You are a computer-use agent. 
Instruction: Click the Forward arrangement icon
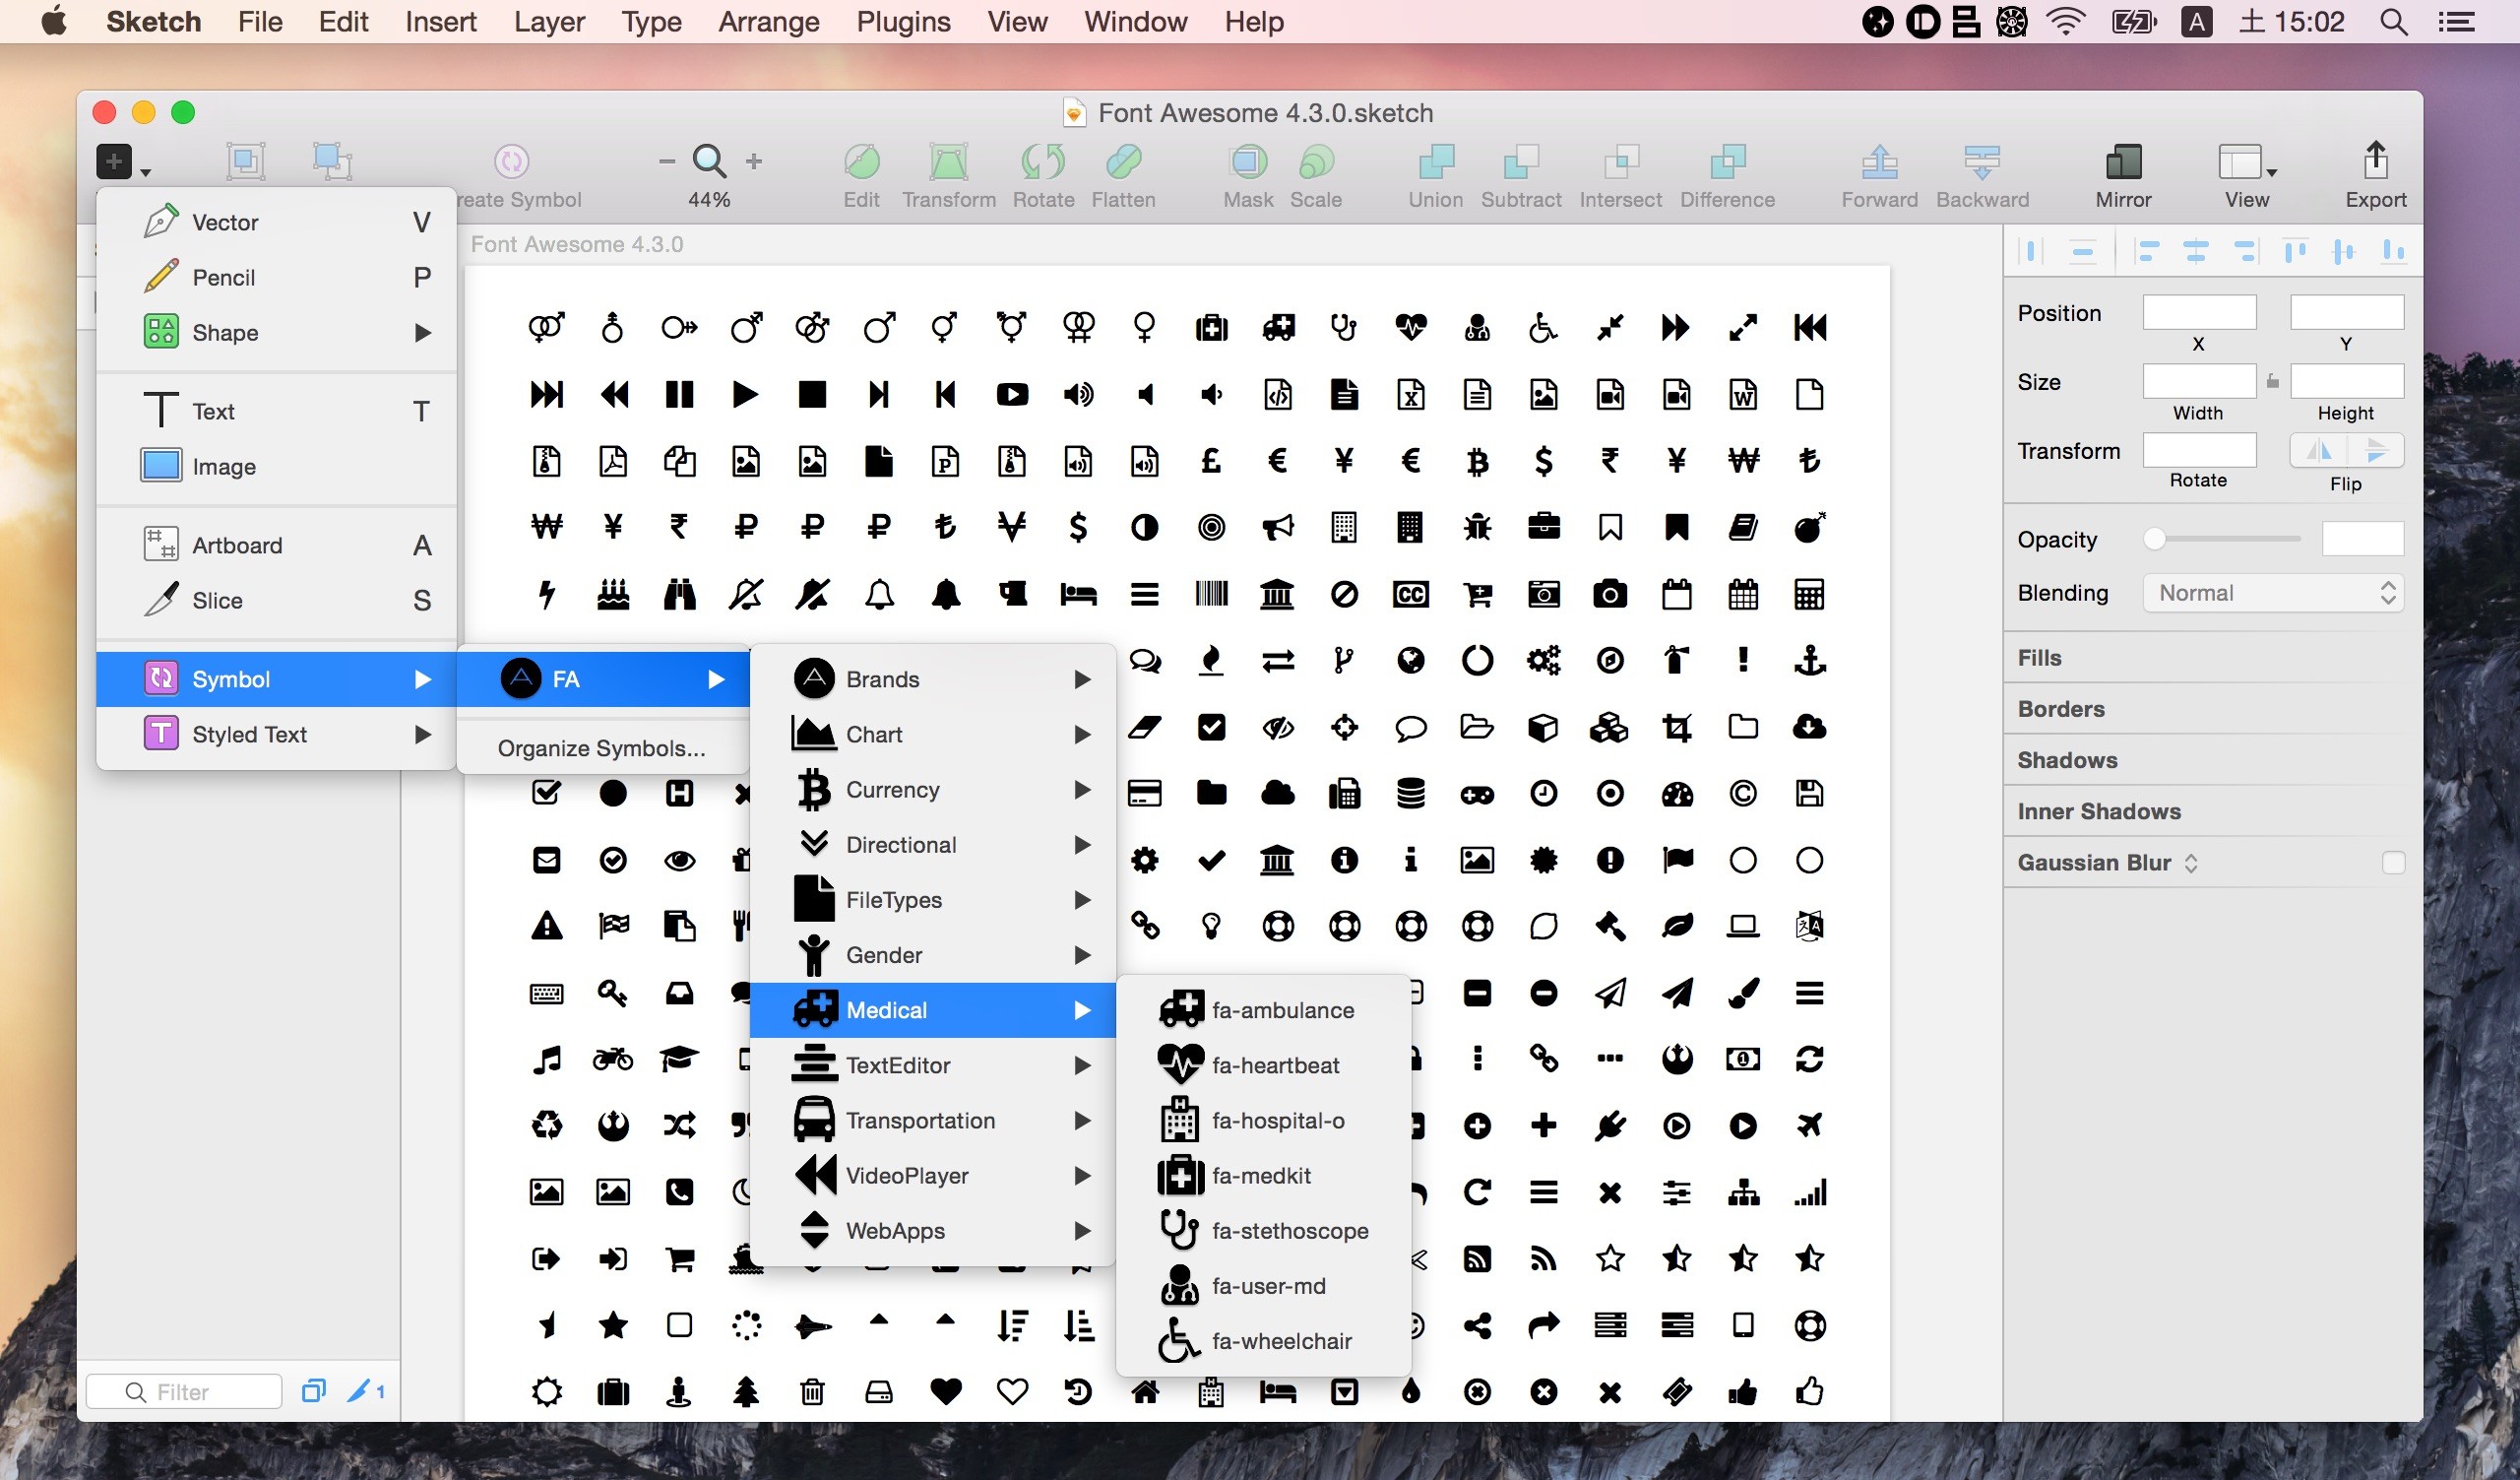[x=1880, y=161]
